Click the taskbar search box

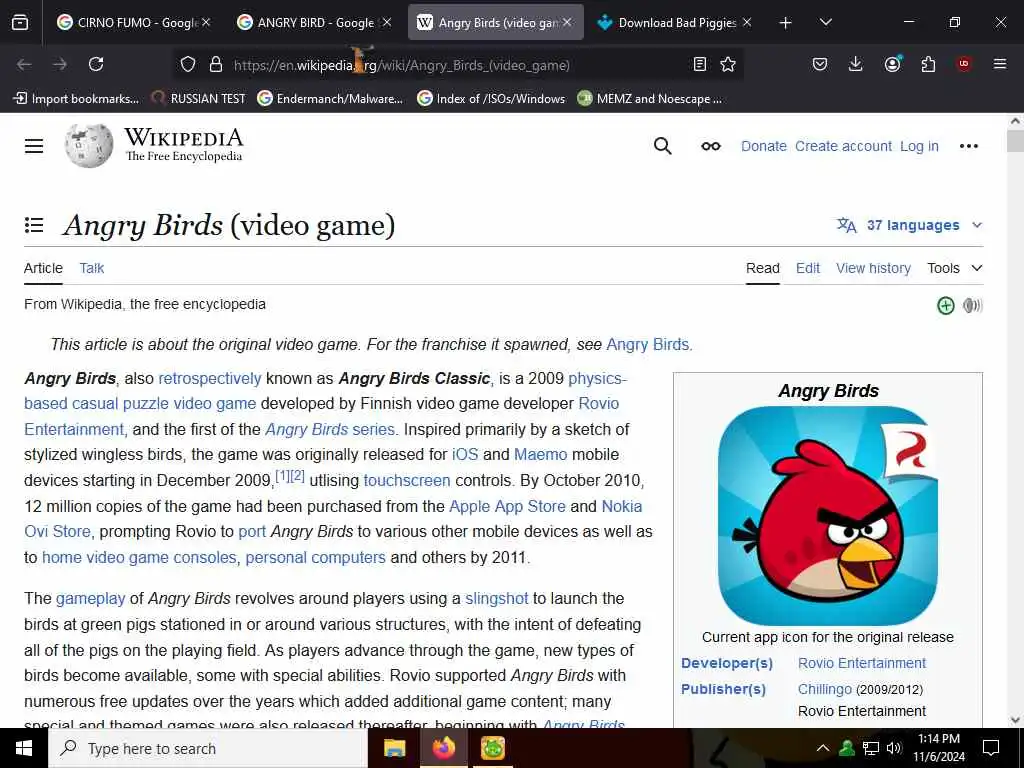pos(208,748)
